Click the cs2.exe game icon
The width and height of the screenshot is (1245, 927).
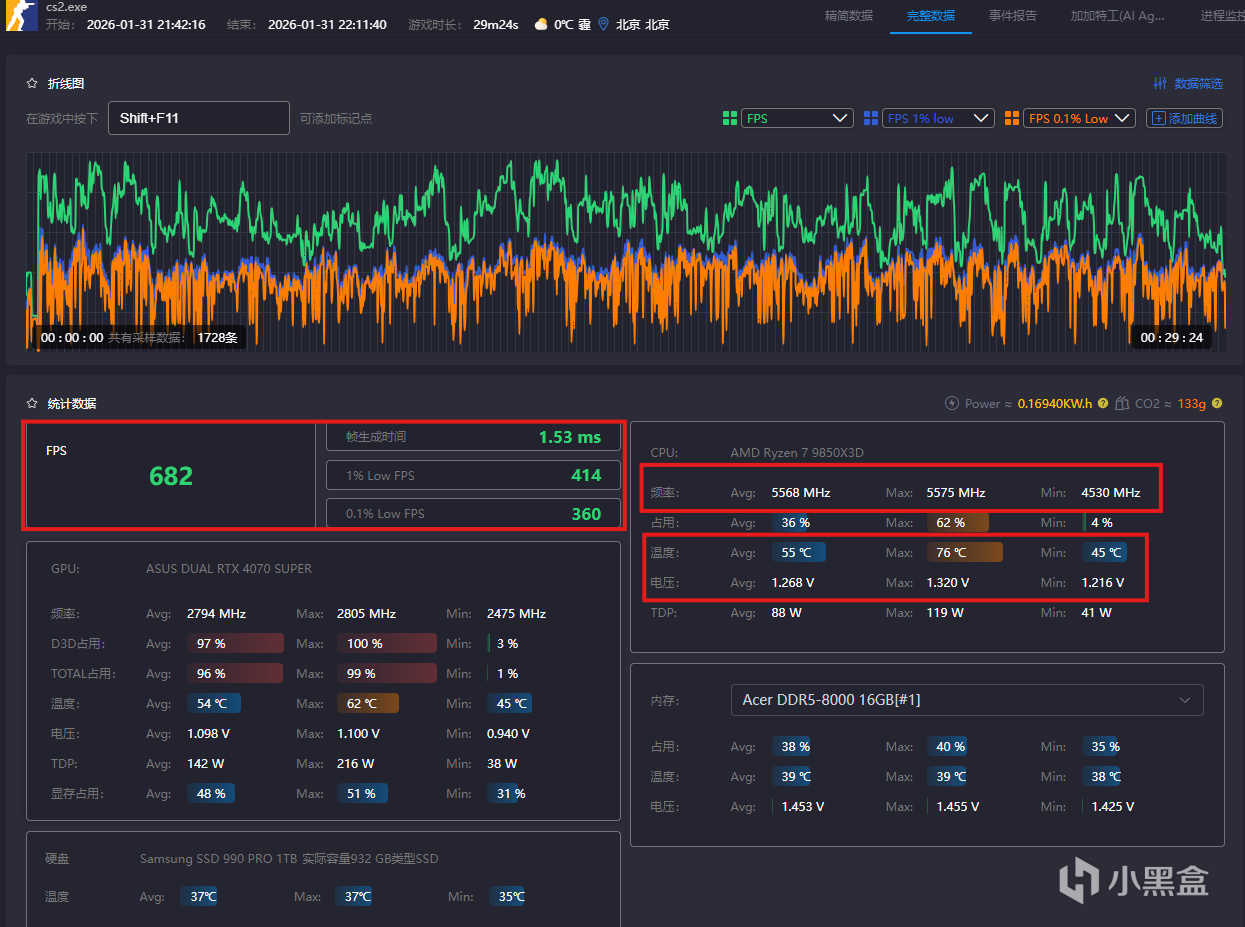(x=21, y=16)
